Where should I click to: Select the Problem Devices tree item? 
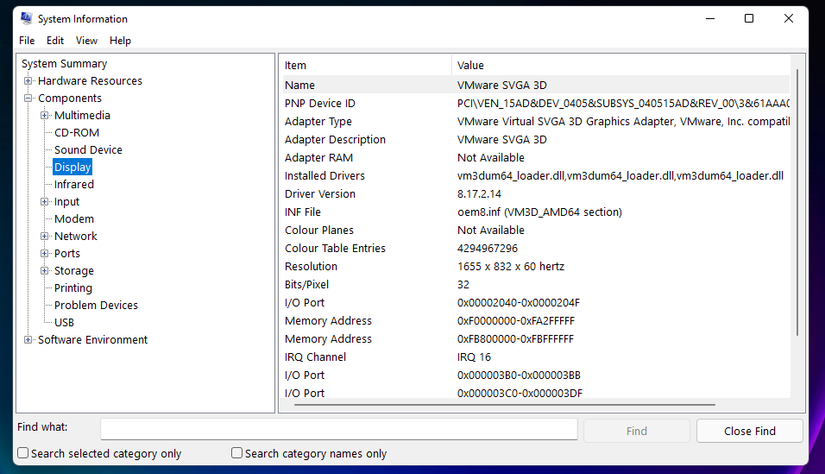pos(96,305)
